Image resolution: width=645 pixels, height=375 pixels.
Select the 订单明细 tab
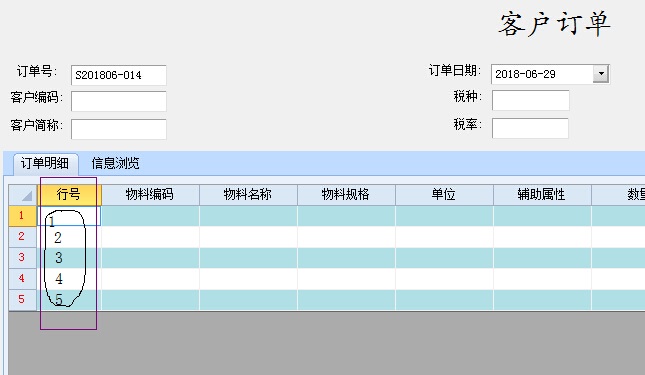pyautogui.click(x=45, y=163)
